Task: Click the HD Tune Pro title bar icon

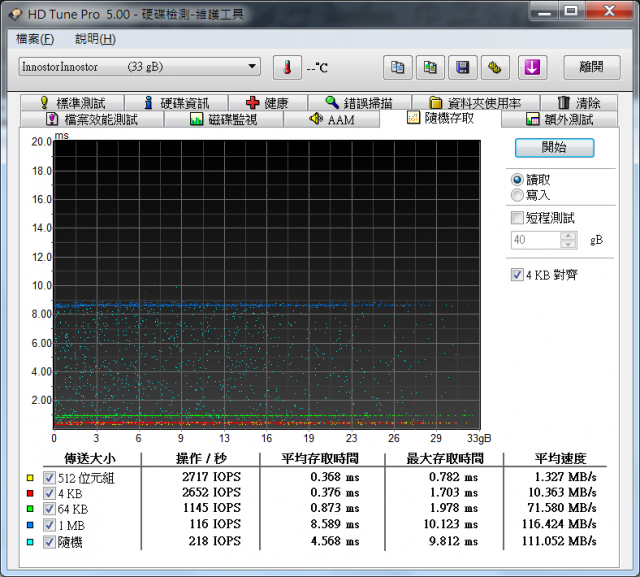Action: pos(16,14)
